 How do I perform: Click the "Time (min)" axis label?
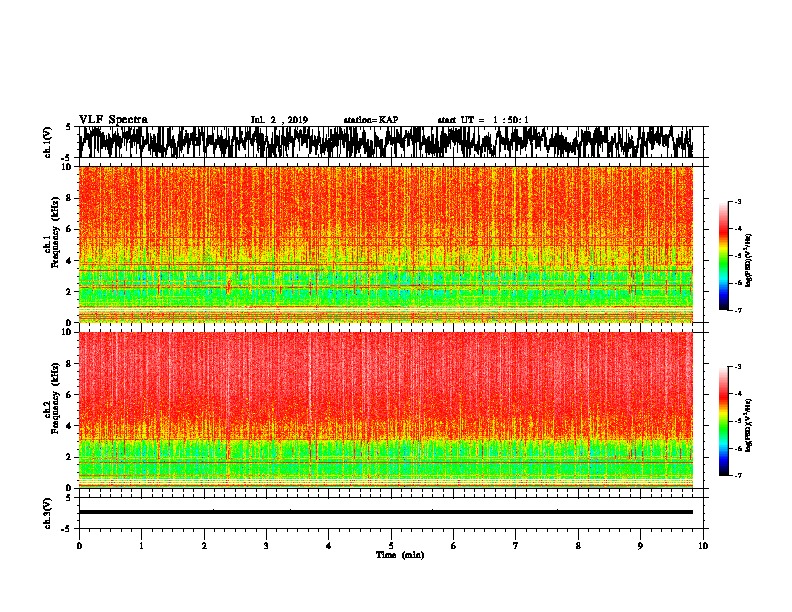pos(400,555)
